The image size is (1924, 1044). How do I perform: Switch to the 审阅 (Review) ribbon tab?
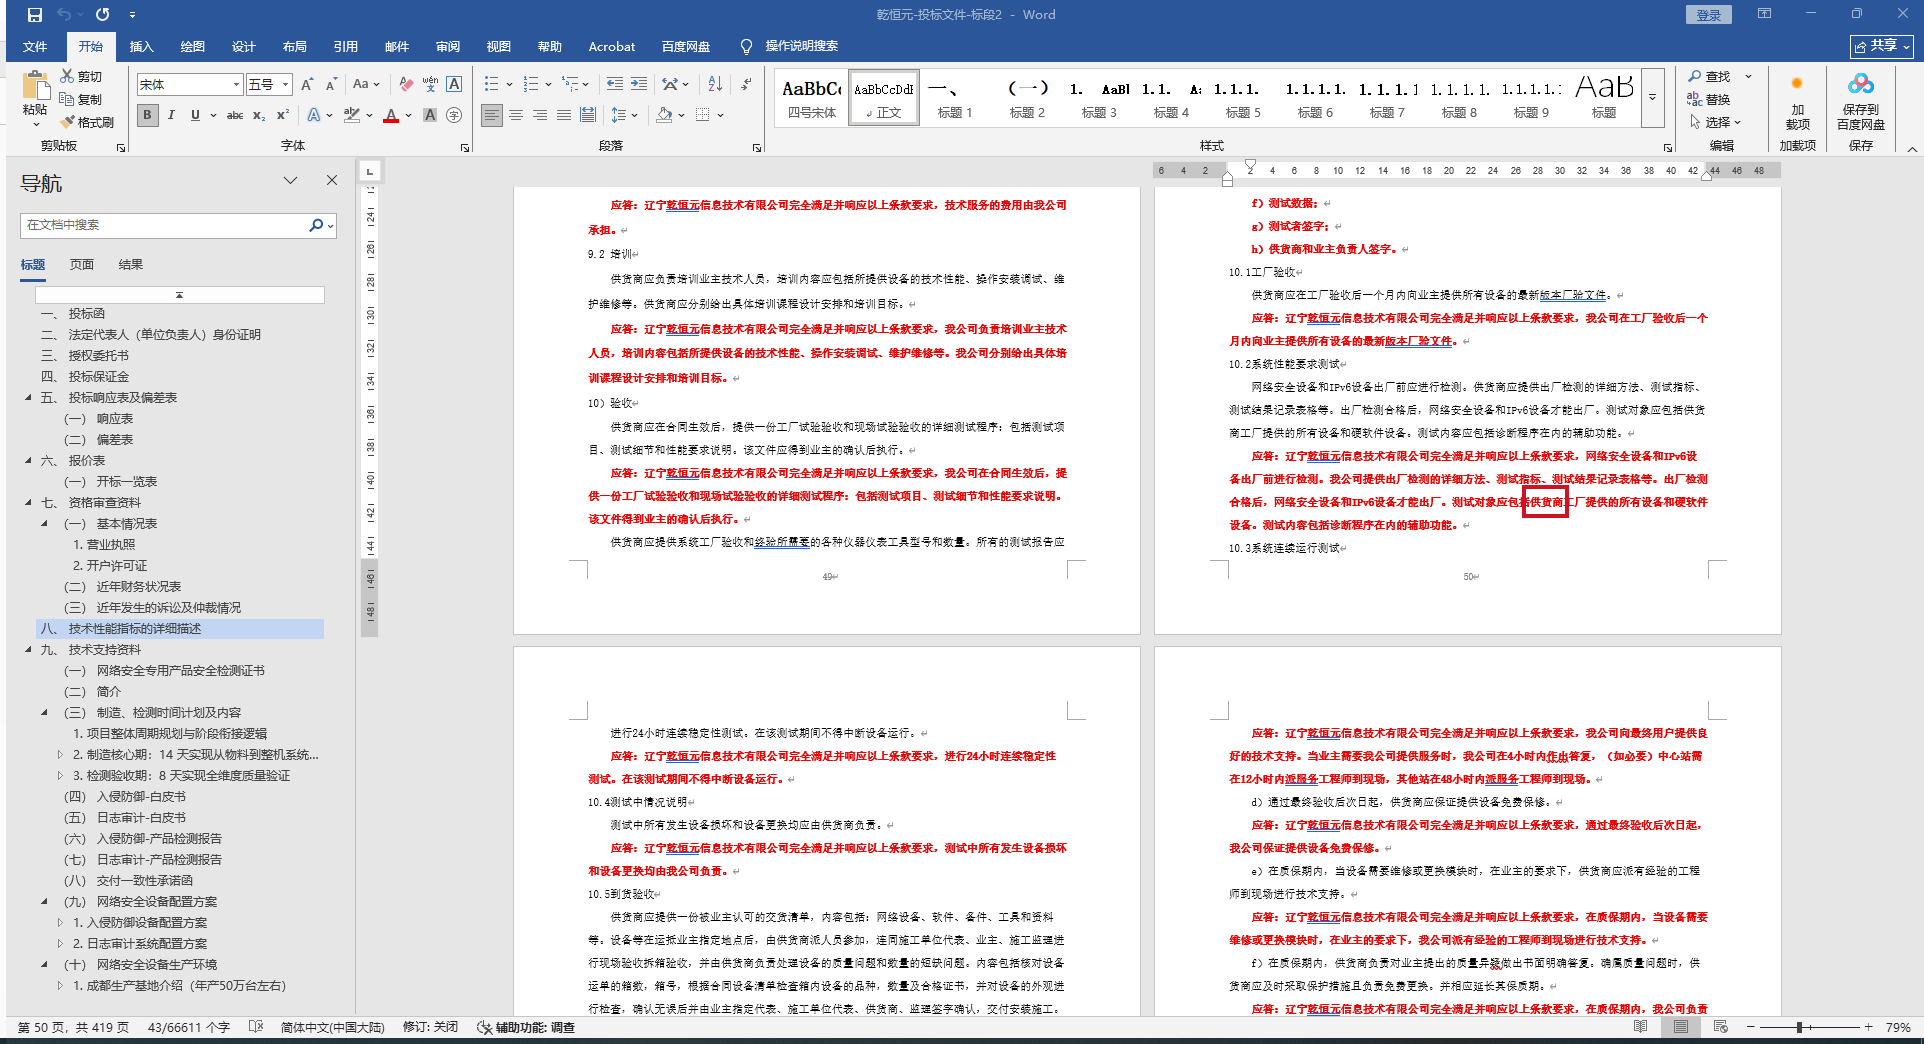[447, 47]
